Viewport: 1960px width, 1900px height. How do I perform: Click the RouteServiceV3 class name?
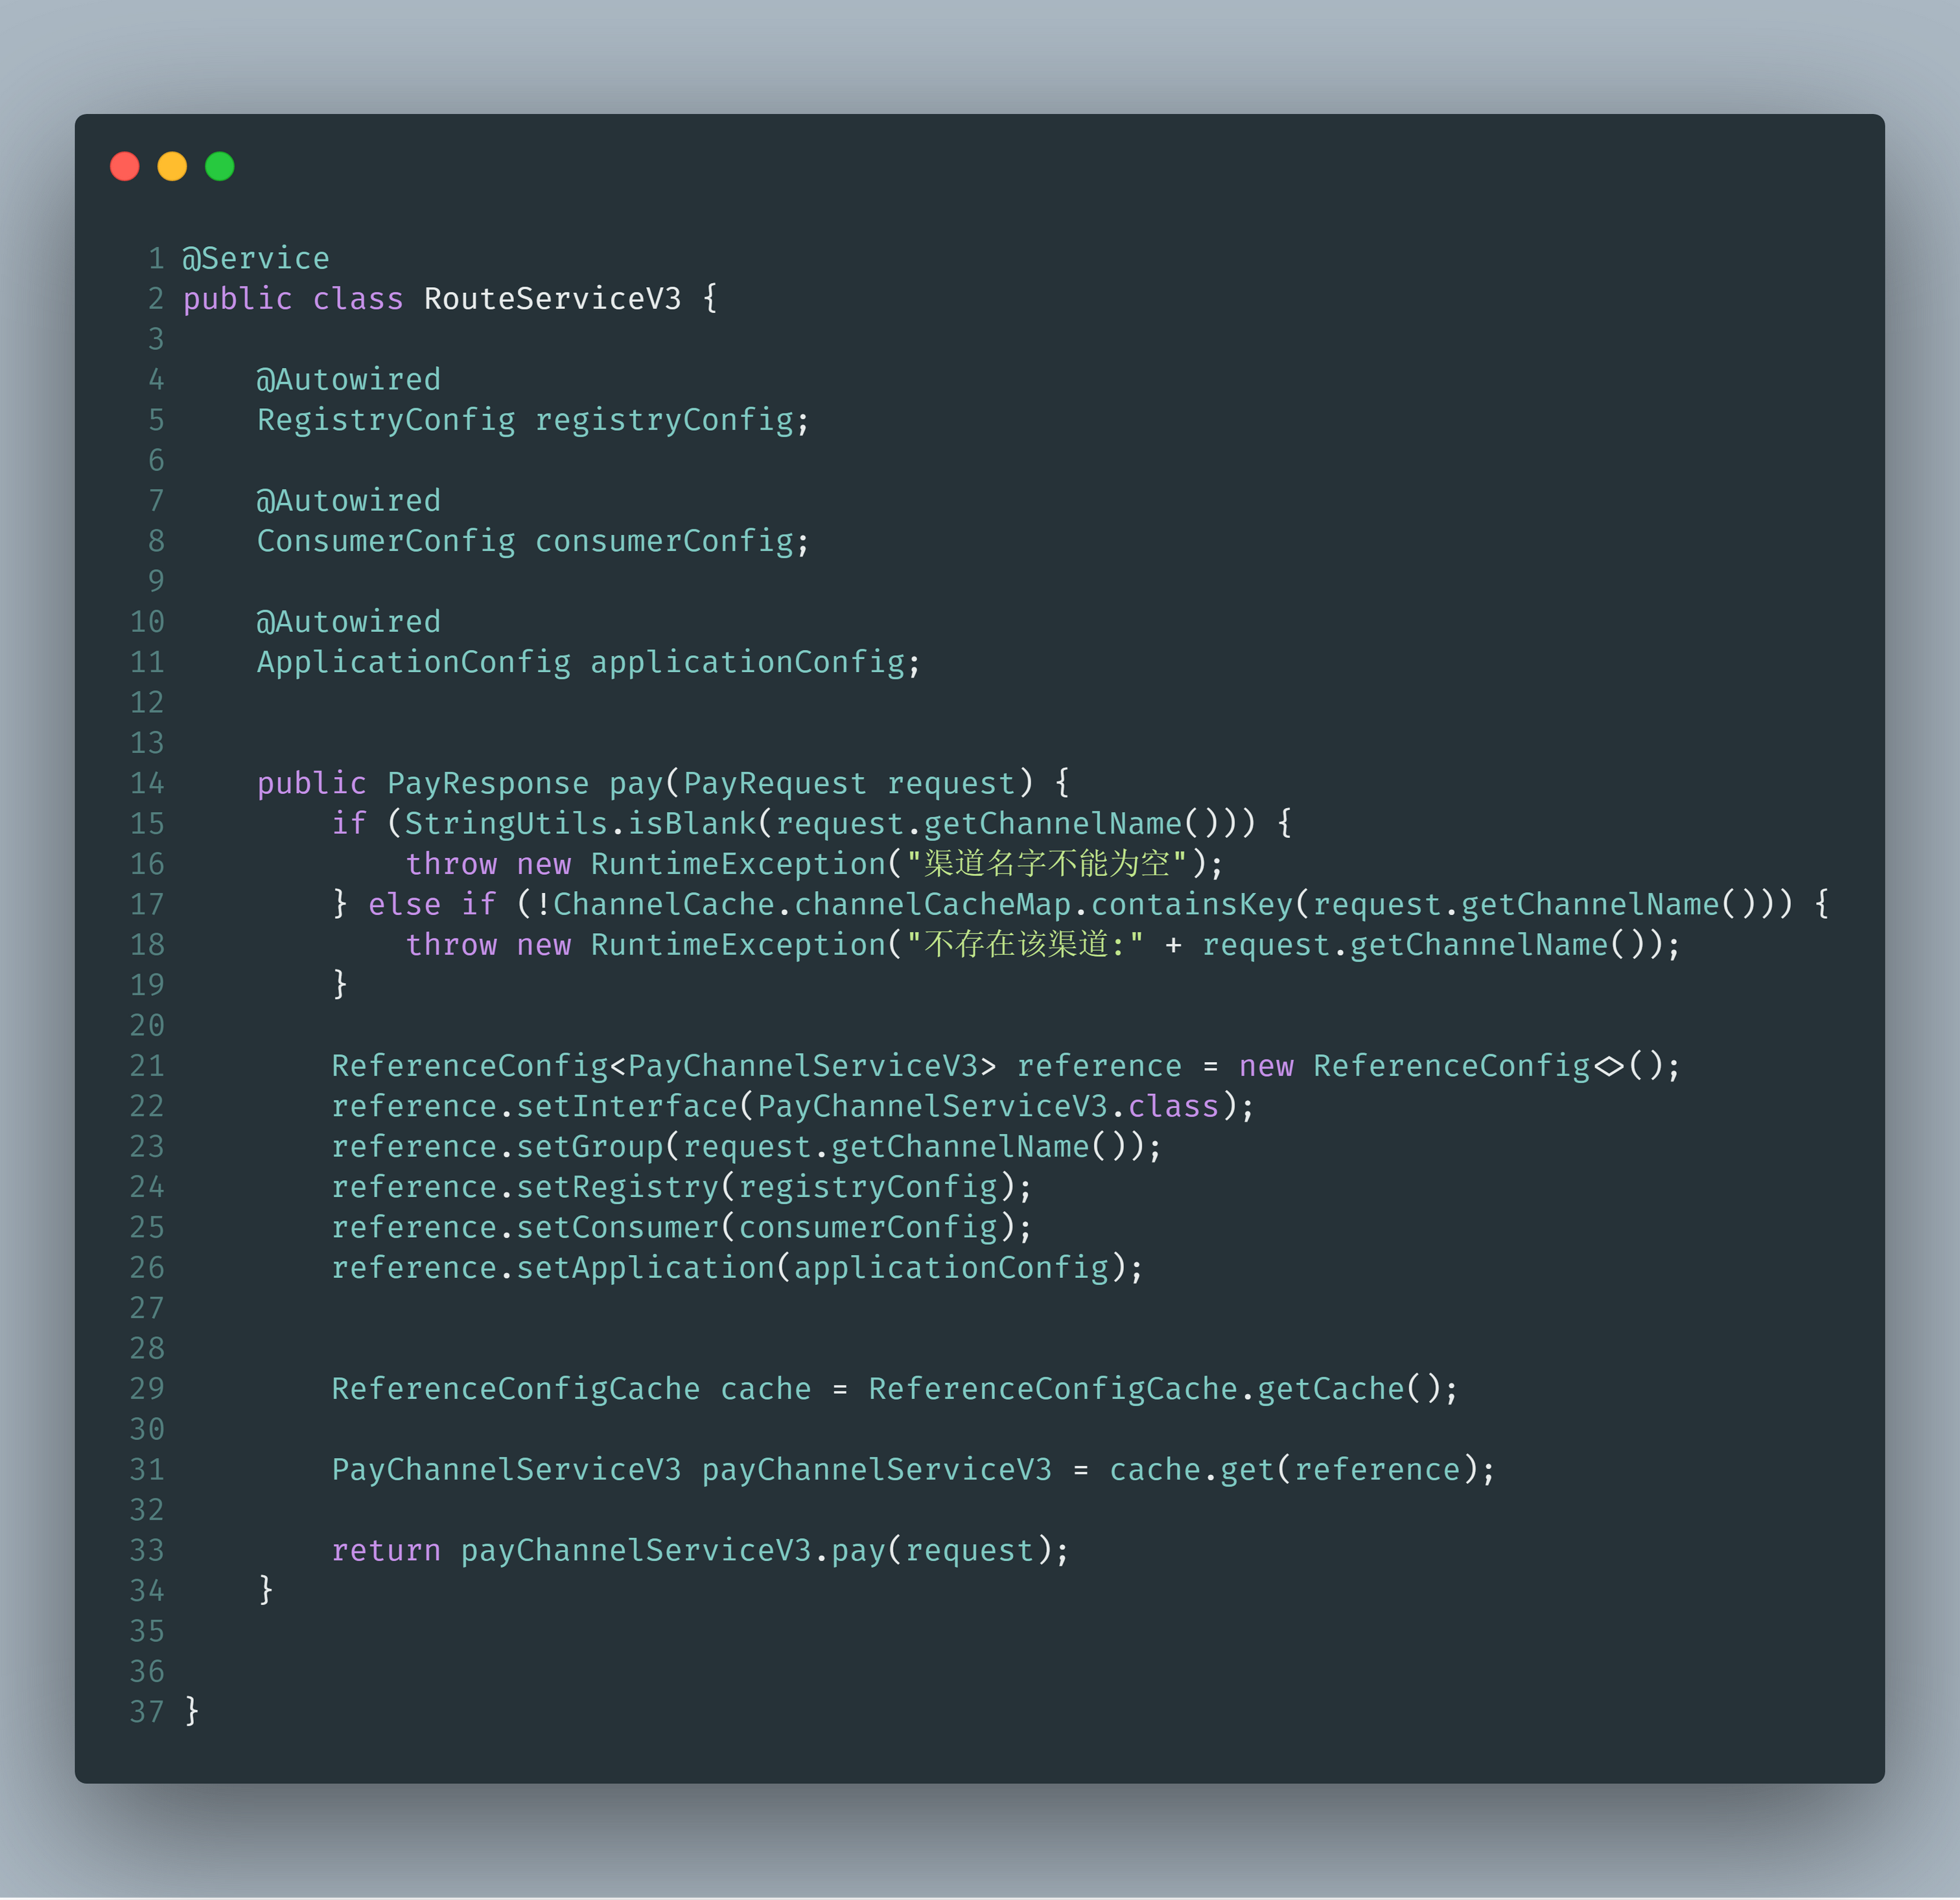(x=552, y=299)
